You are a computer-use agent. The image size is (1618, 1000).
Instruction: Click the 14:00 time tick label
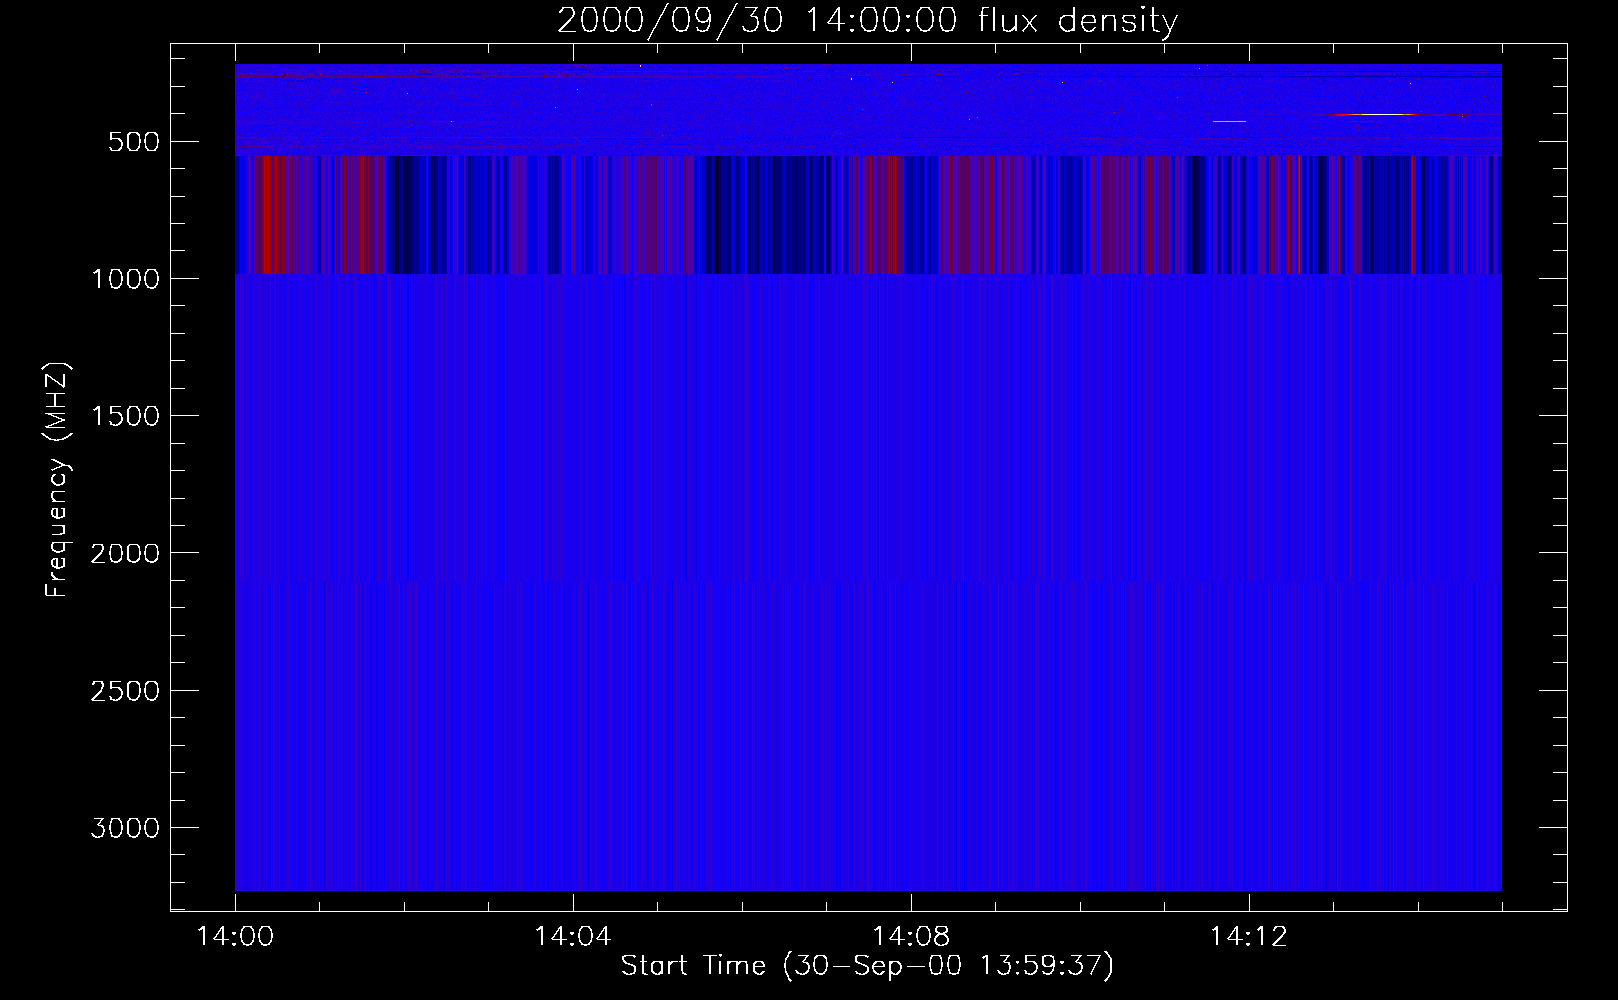tap(235, 937)
